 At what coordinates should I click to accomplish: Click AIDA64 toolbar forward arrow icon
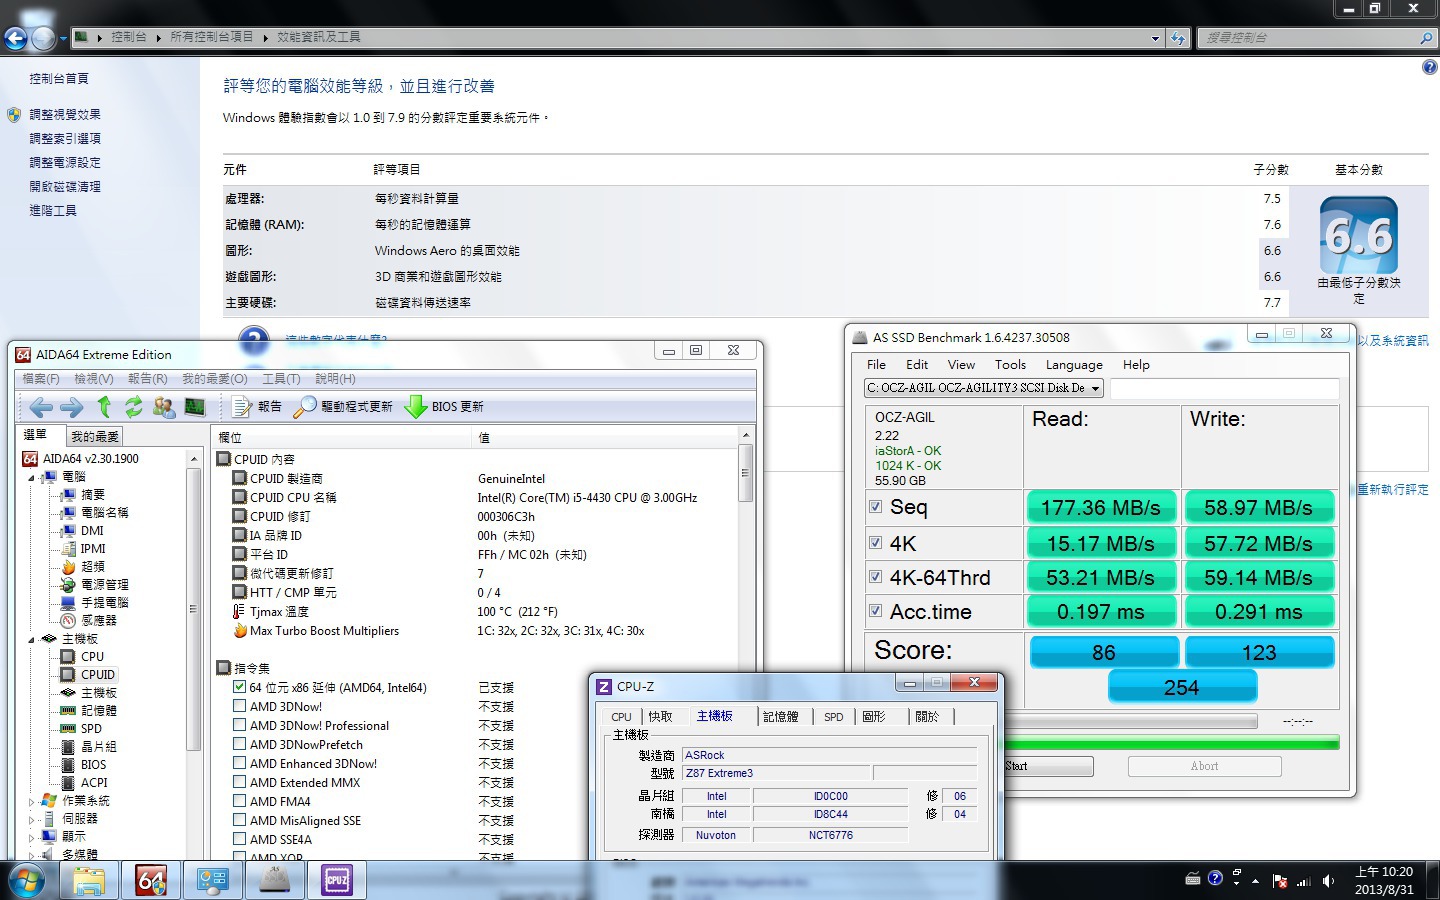tap(71, 407)
